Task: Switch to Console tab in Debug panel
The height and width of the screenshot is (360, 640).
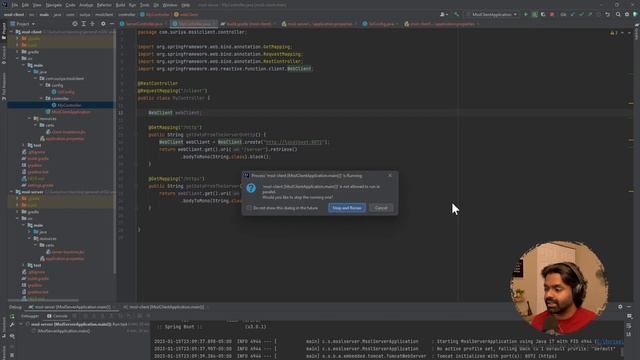Action: coord(58,316)
